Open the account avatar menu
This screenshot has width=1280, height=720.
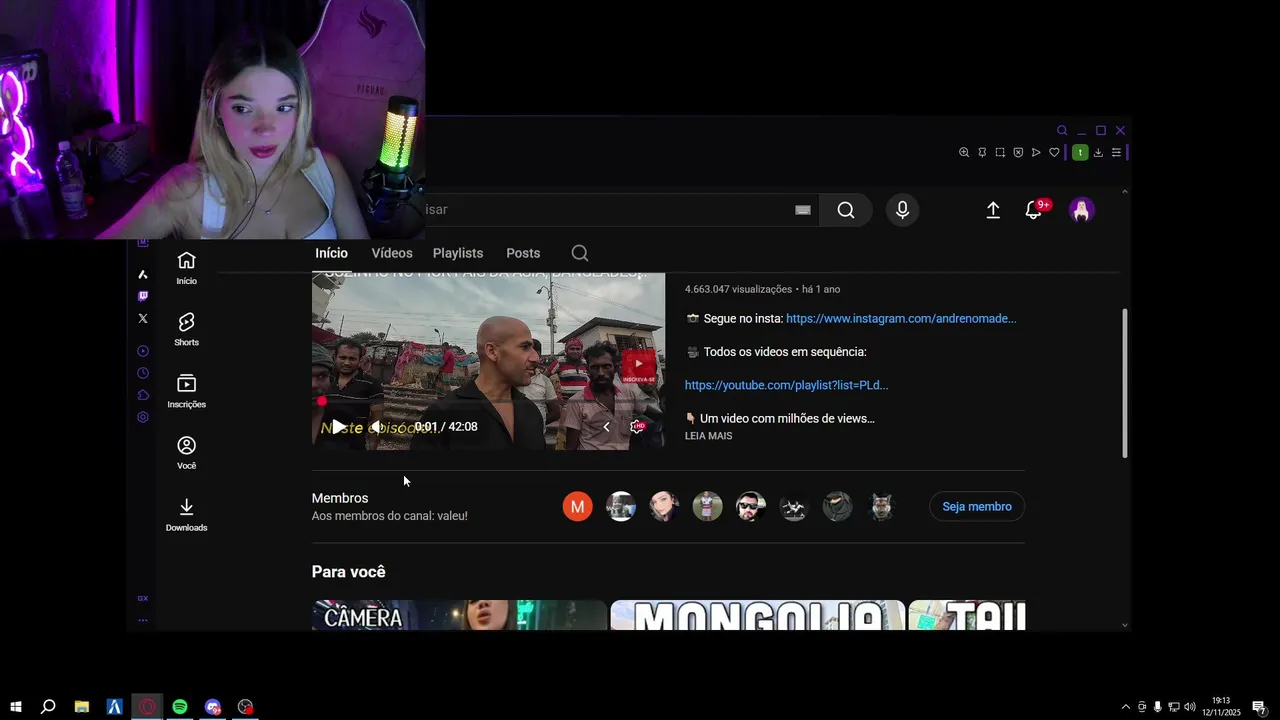click(x=1081, y=210)
